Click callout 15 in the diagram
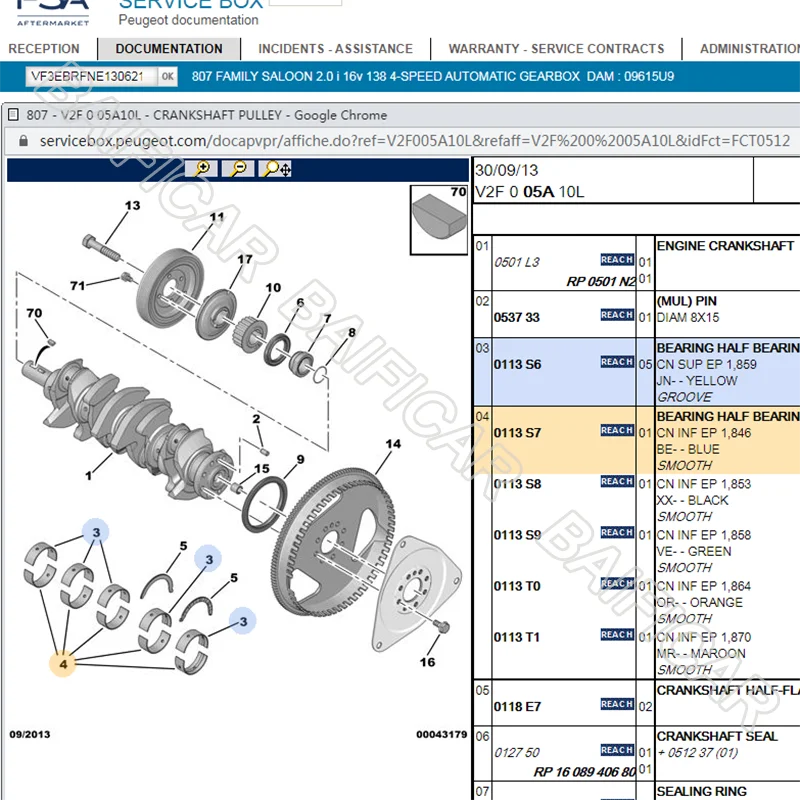800x800 pixels. 262,468
